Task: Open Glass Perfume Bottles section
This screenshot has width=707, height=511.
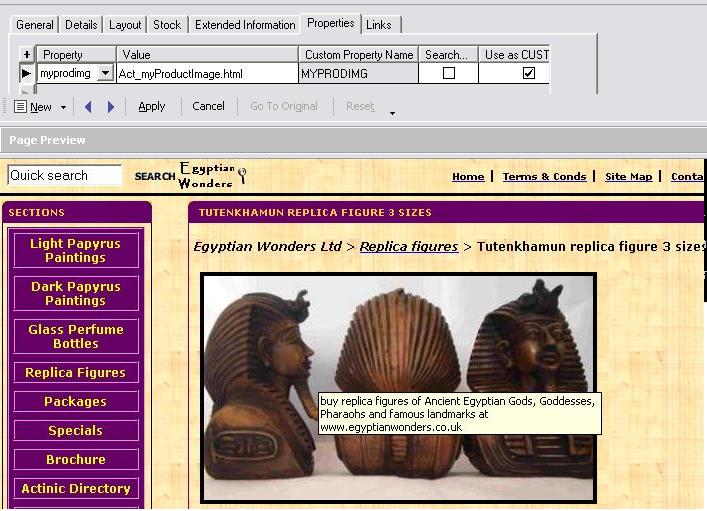Action: 76,336
